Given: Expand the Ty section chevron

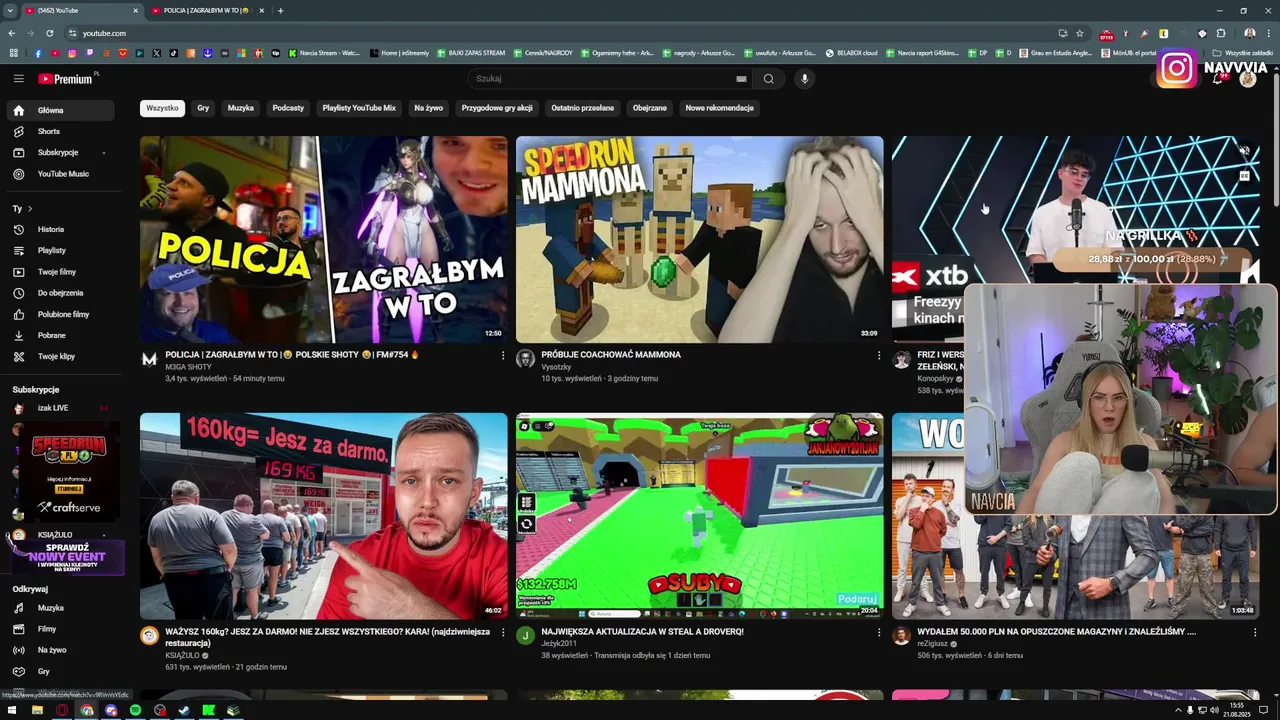Looking at the screenshot, I should point(30,209).
